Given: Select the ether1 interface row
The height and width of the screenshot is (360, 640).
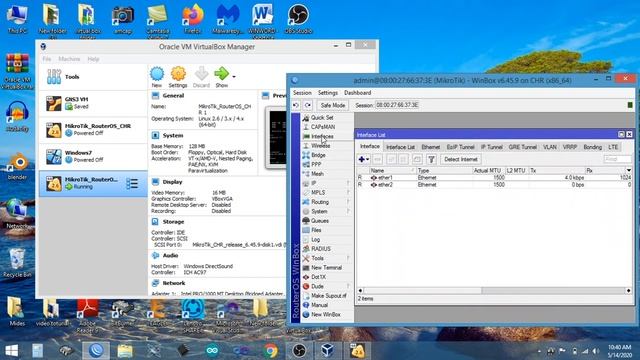Looking at the screenshot, I should [494, 178].
